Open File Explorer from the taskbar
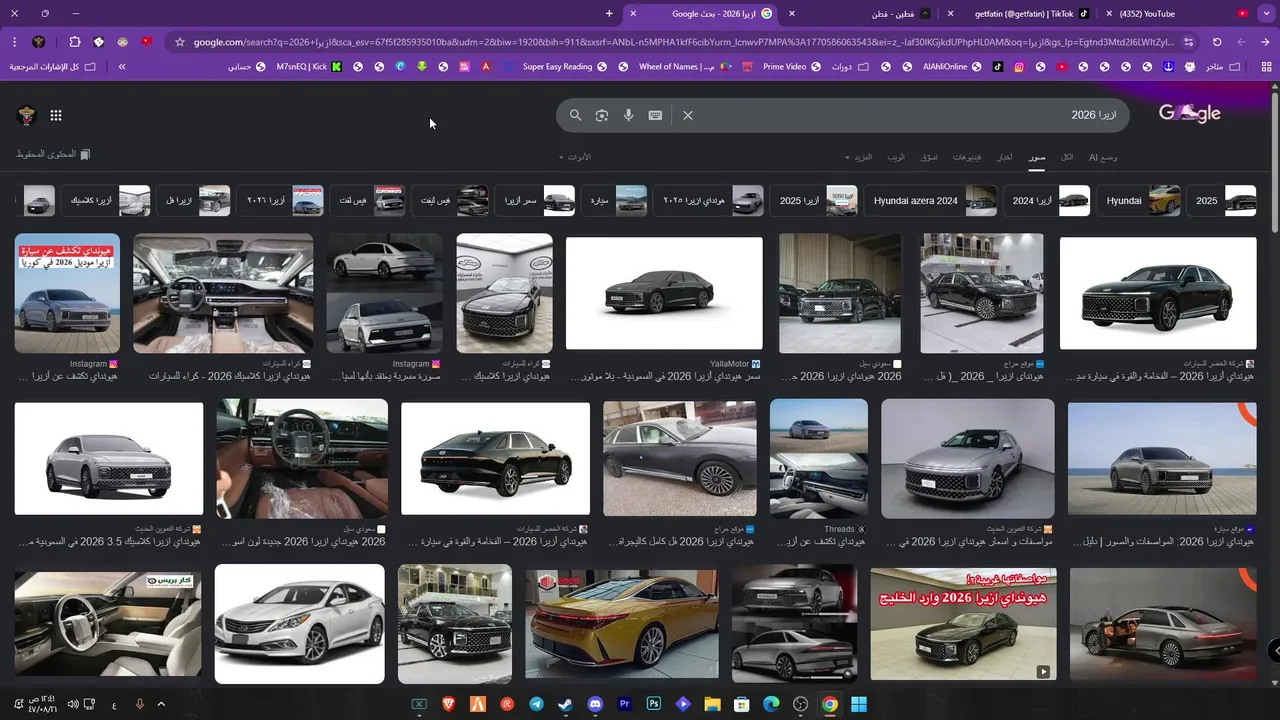 [x=712, y=704]
